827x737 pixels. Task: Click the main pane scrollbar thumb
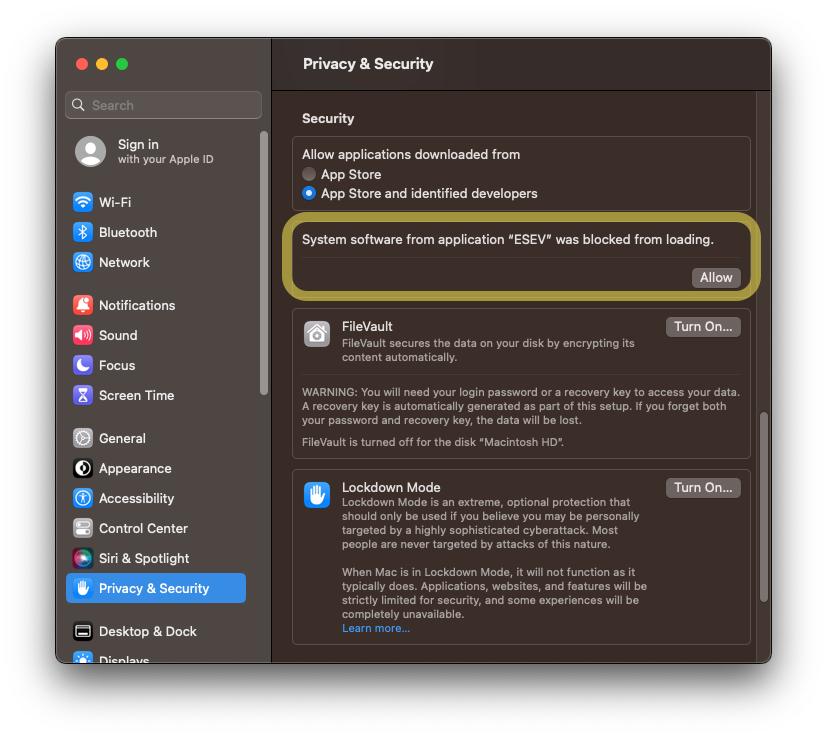coord(763,506)
